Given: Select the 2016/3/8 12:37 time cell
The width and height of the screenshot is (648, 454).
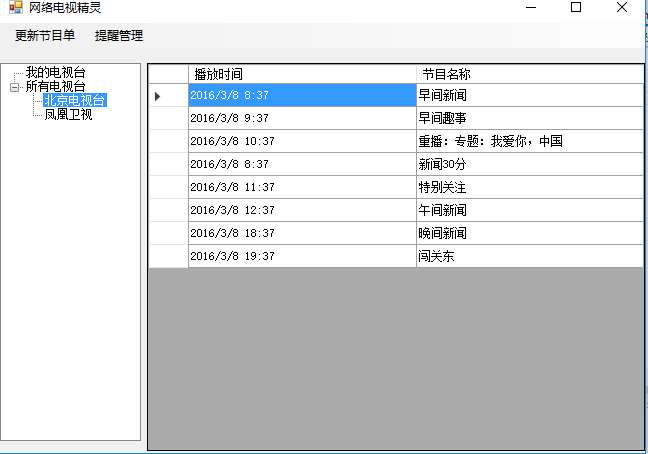Looking at the screenshot, I should point(302,210).
